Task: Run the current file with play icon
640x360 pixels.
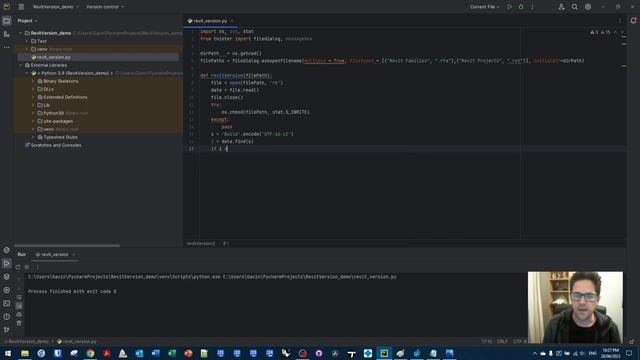Action: click(509, 7)
